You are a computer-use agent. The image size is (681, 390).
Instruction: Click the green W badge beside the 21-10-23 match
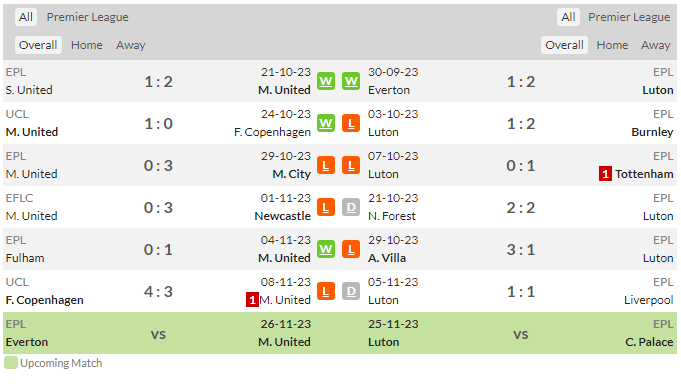(x=326, y=81)
